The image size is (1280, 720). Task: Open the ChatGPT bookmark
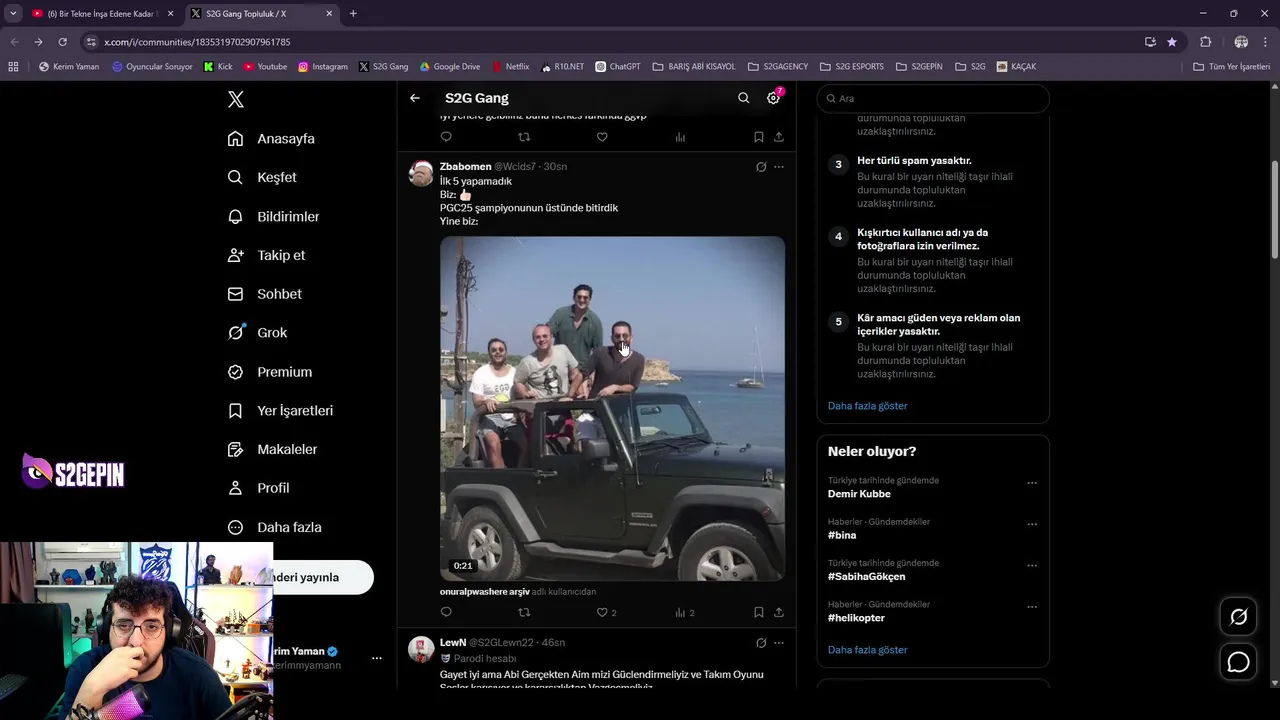pos(617,67)
